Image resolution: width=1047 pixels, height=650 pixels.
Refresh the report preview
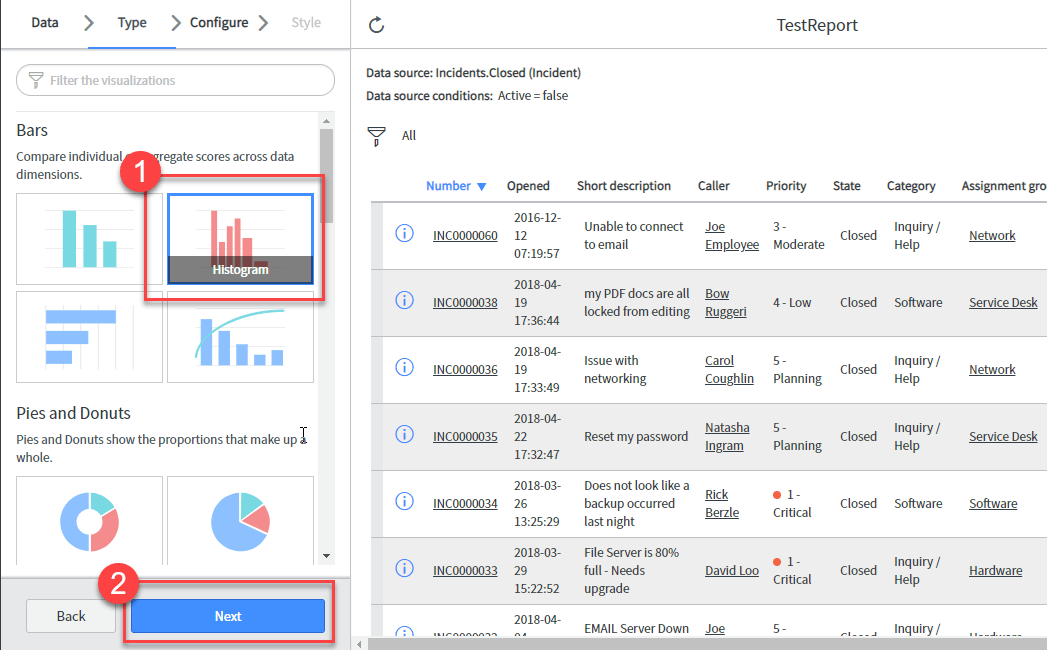coord(377,25)
